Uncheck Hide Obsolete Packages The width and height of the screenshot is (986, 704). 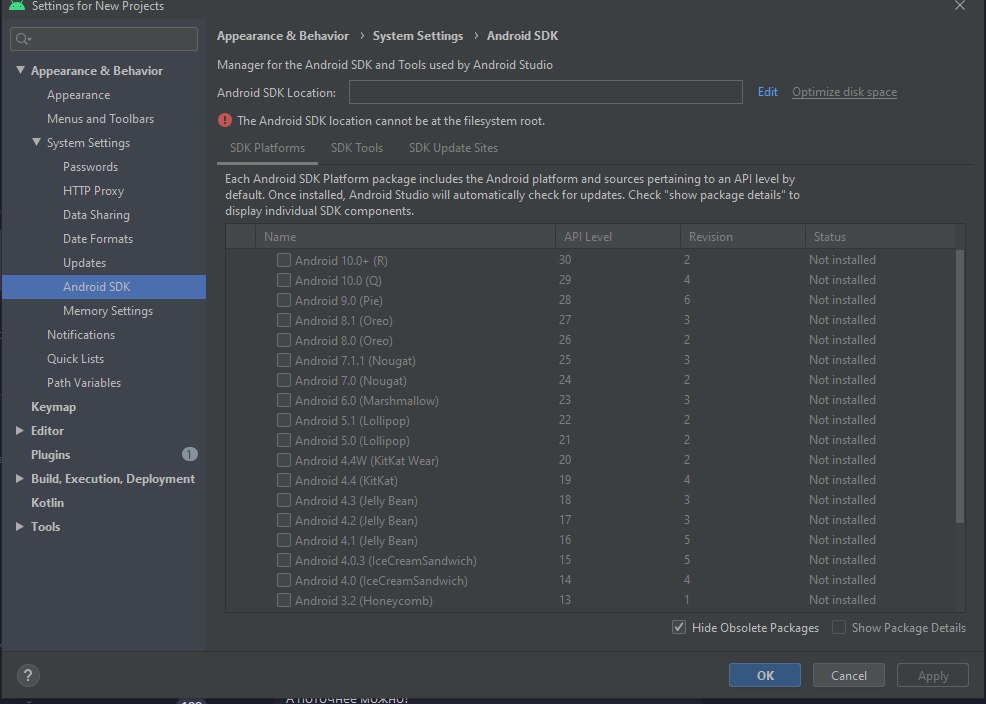coord(679,627)
